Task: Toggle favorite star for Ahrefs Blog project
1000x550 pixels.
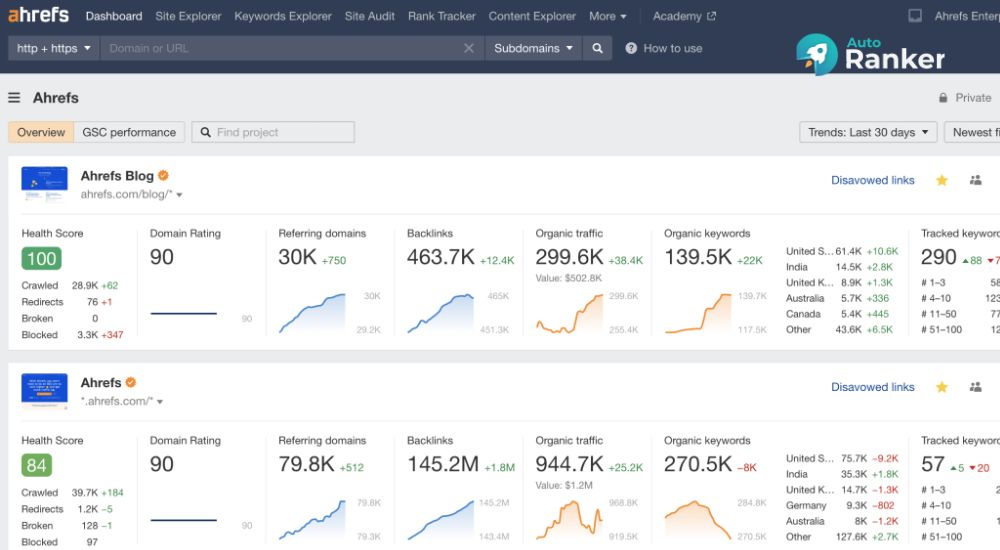Action: click(x=941, y=181)
